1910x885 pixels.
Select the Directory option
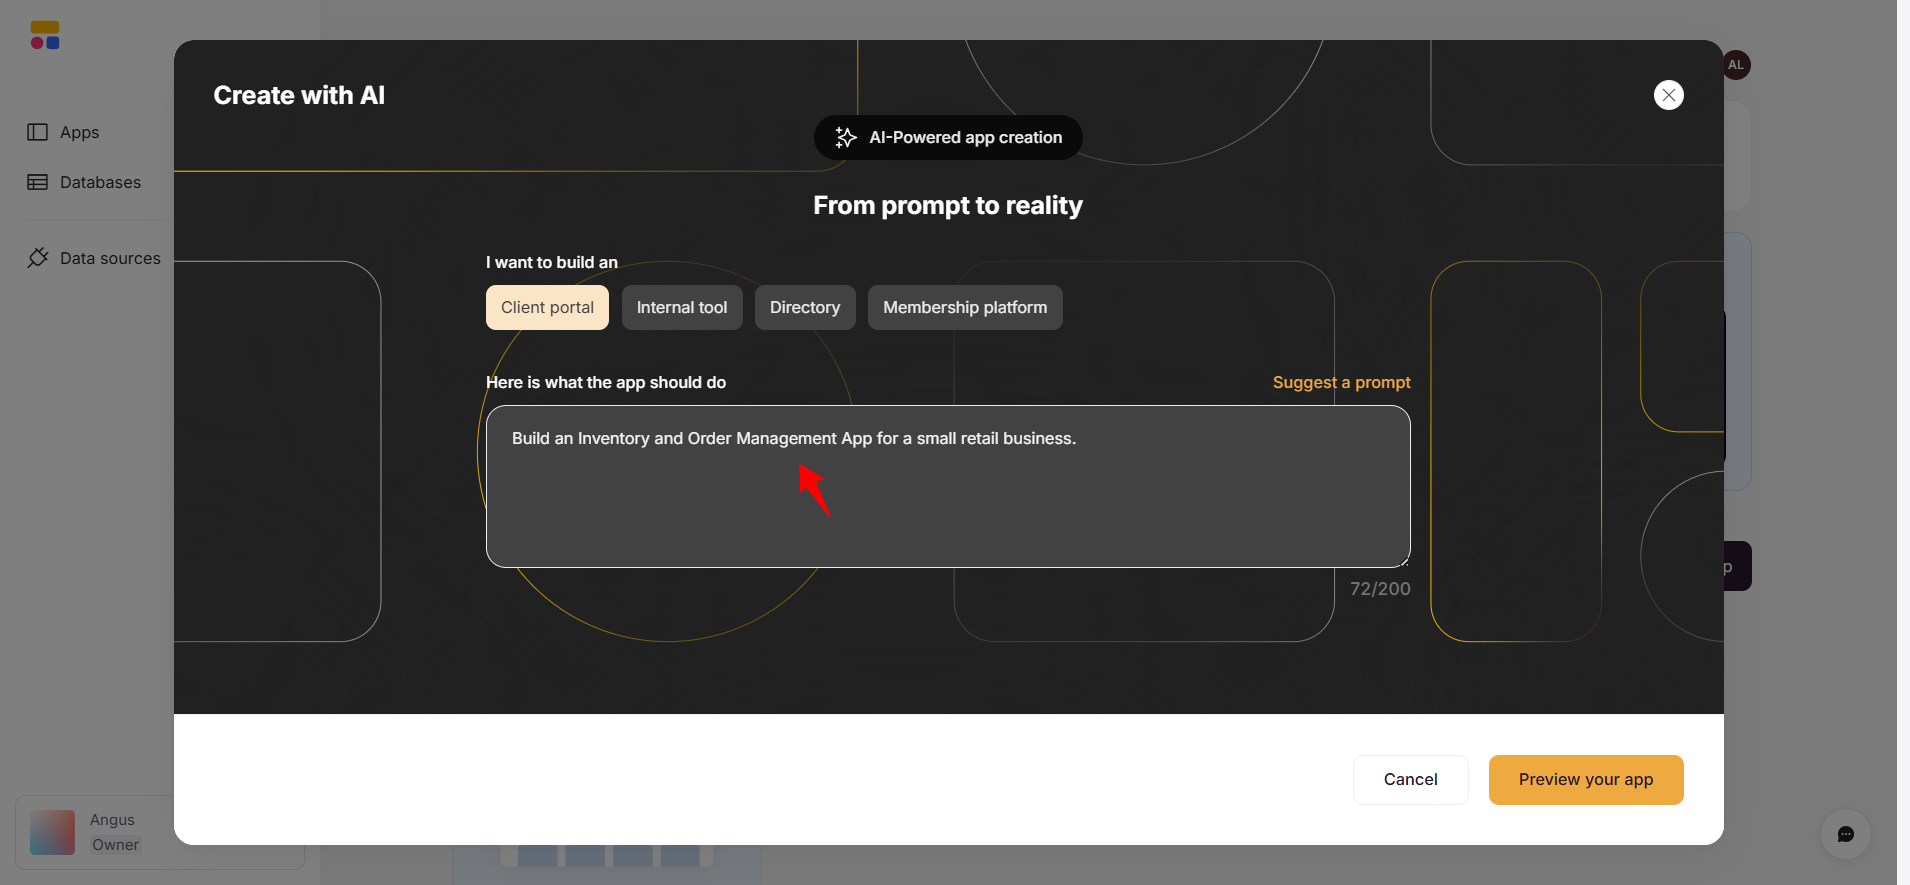tap(805, 307)
